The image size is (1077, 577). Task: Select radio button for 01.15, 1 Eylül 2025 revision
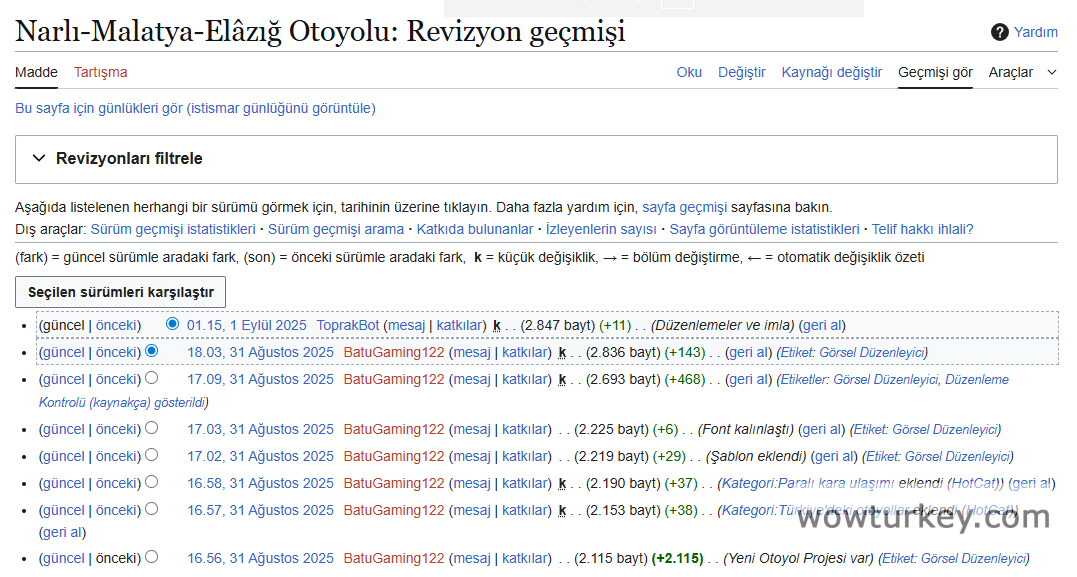click(173, 325)
